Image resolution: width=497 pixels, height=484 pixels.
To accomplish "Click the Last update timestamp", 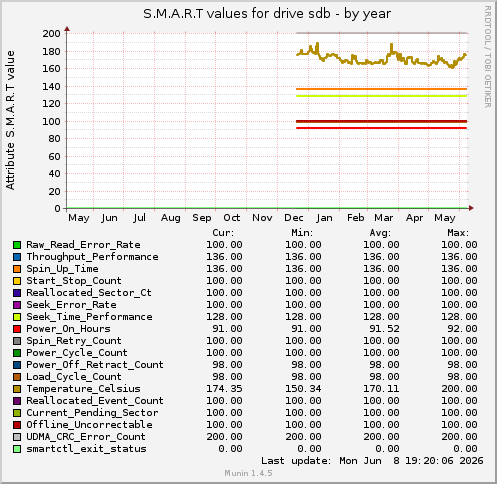I will pos(372,461).
